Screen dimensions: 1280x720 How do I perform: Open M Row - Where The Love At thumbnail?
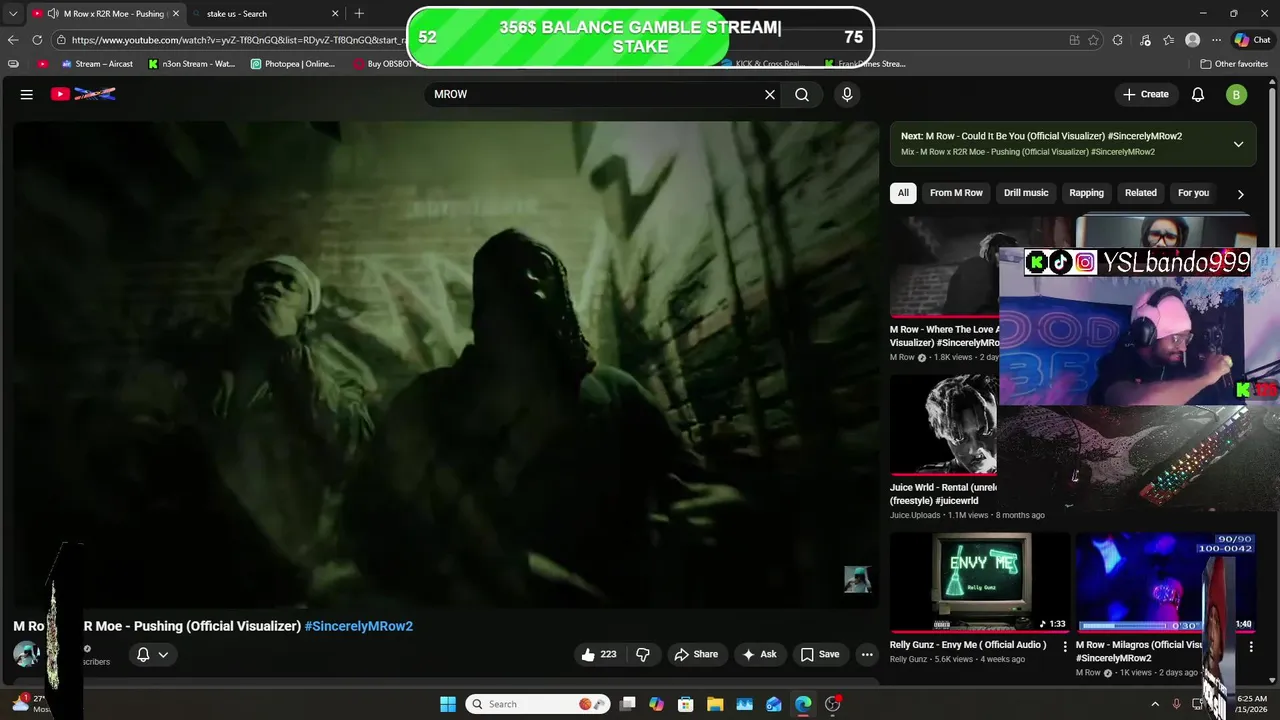944,267
